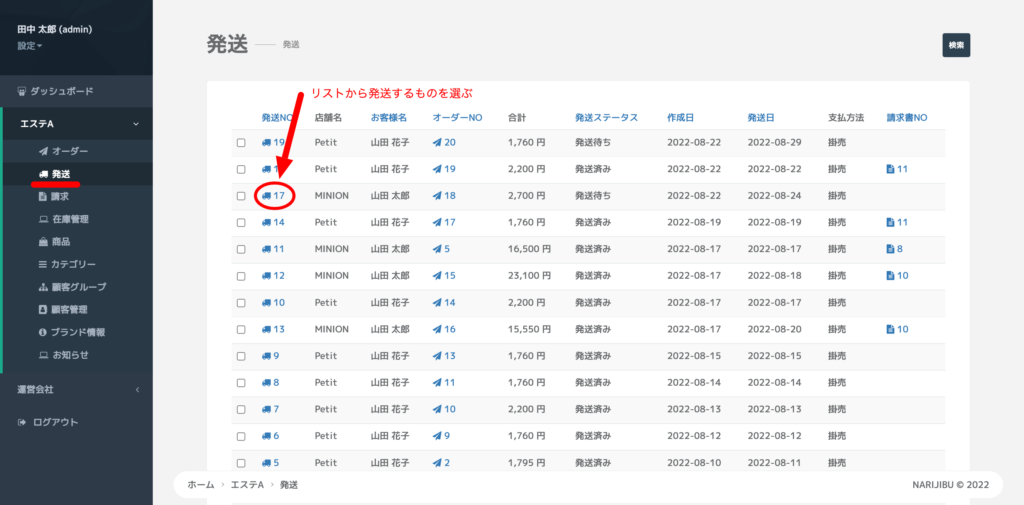Sort table by 作成日 column header
This screenshot has width=1024, height=505.
(686, 117)
